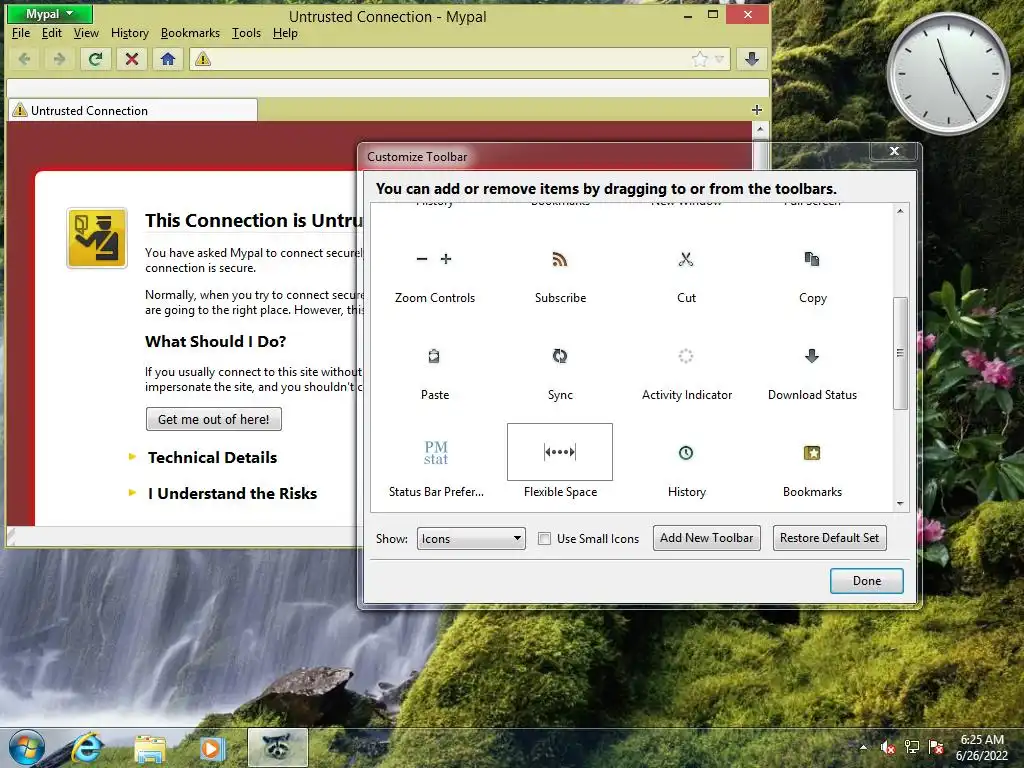1024x768 pixels.
Task: Open the Edit menu
Action: [x=52, y=33]
